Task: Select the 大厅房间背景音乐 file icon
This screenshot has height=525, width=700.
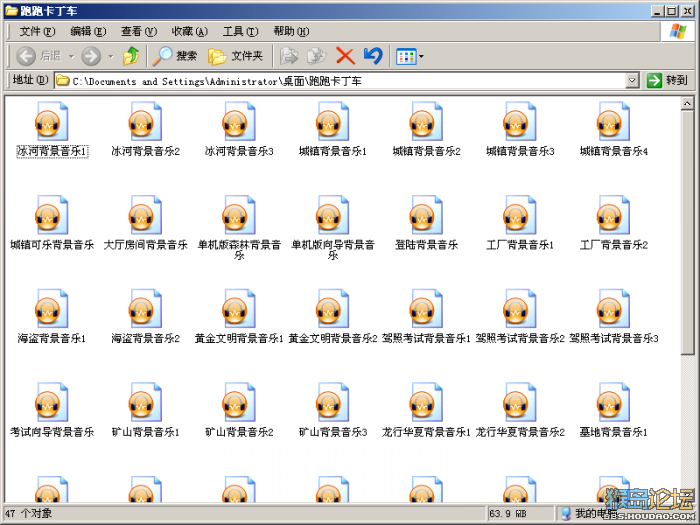Action: (146, 215)
